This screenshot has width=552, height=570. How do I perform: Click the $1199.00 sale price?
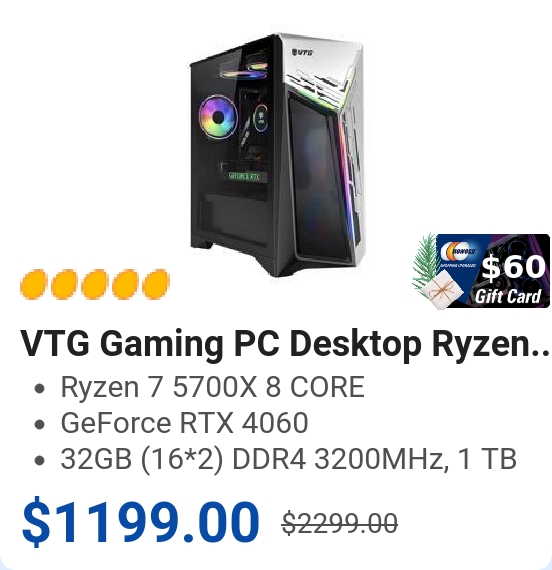tap(141, 522)
